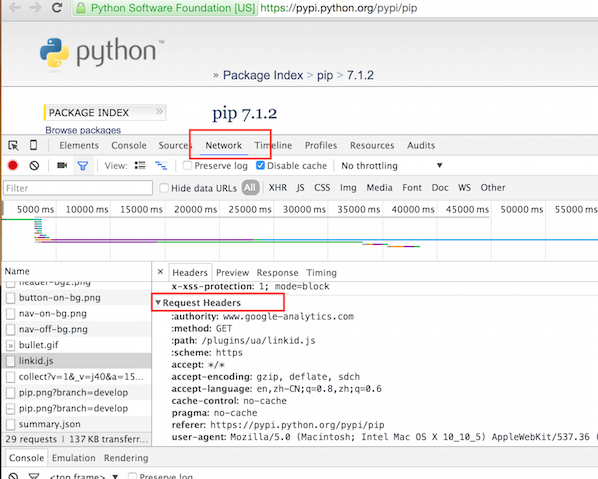Viewport: 598px width, 479px height.
Task: Open the Timing detail tab
Action: click(x=322, y=273)
